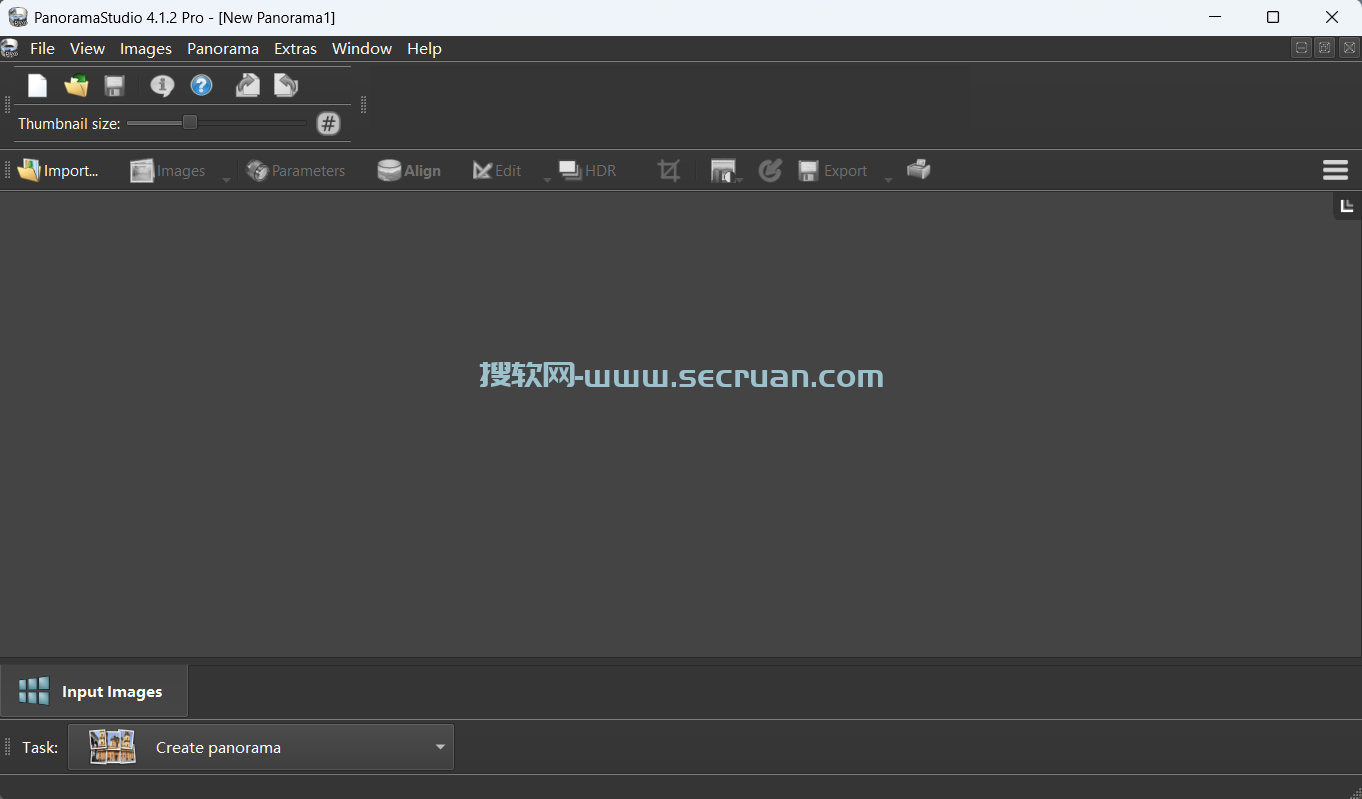Minimize the inner document window
The image size is (1362, 799).
(1301, 47)
